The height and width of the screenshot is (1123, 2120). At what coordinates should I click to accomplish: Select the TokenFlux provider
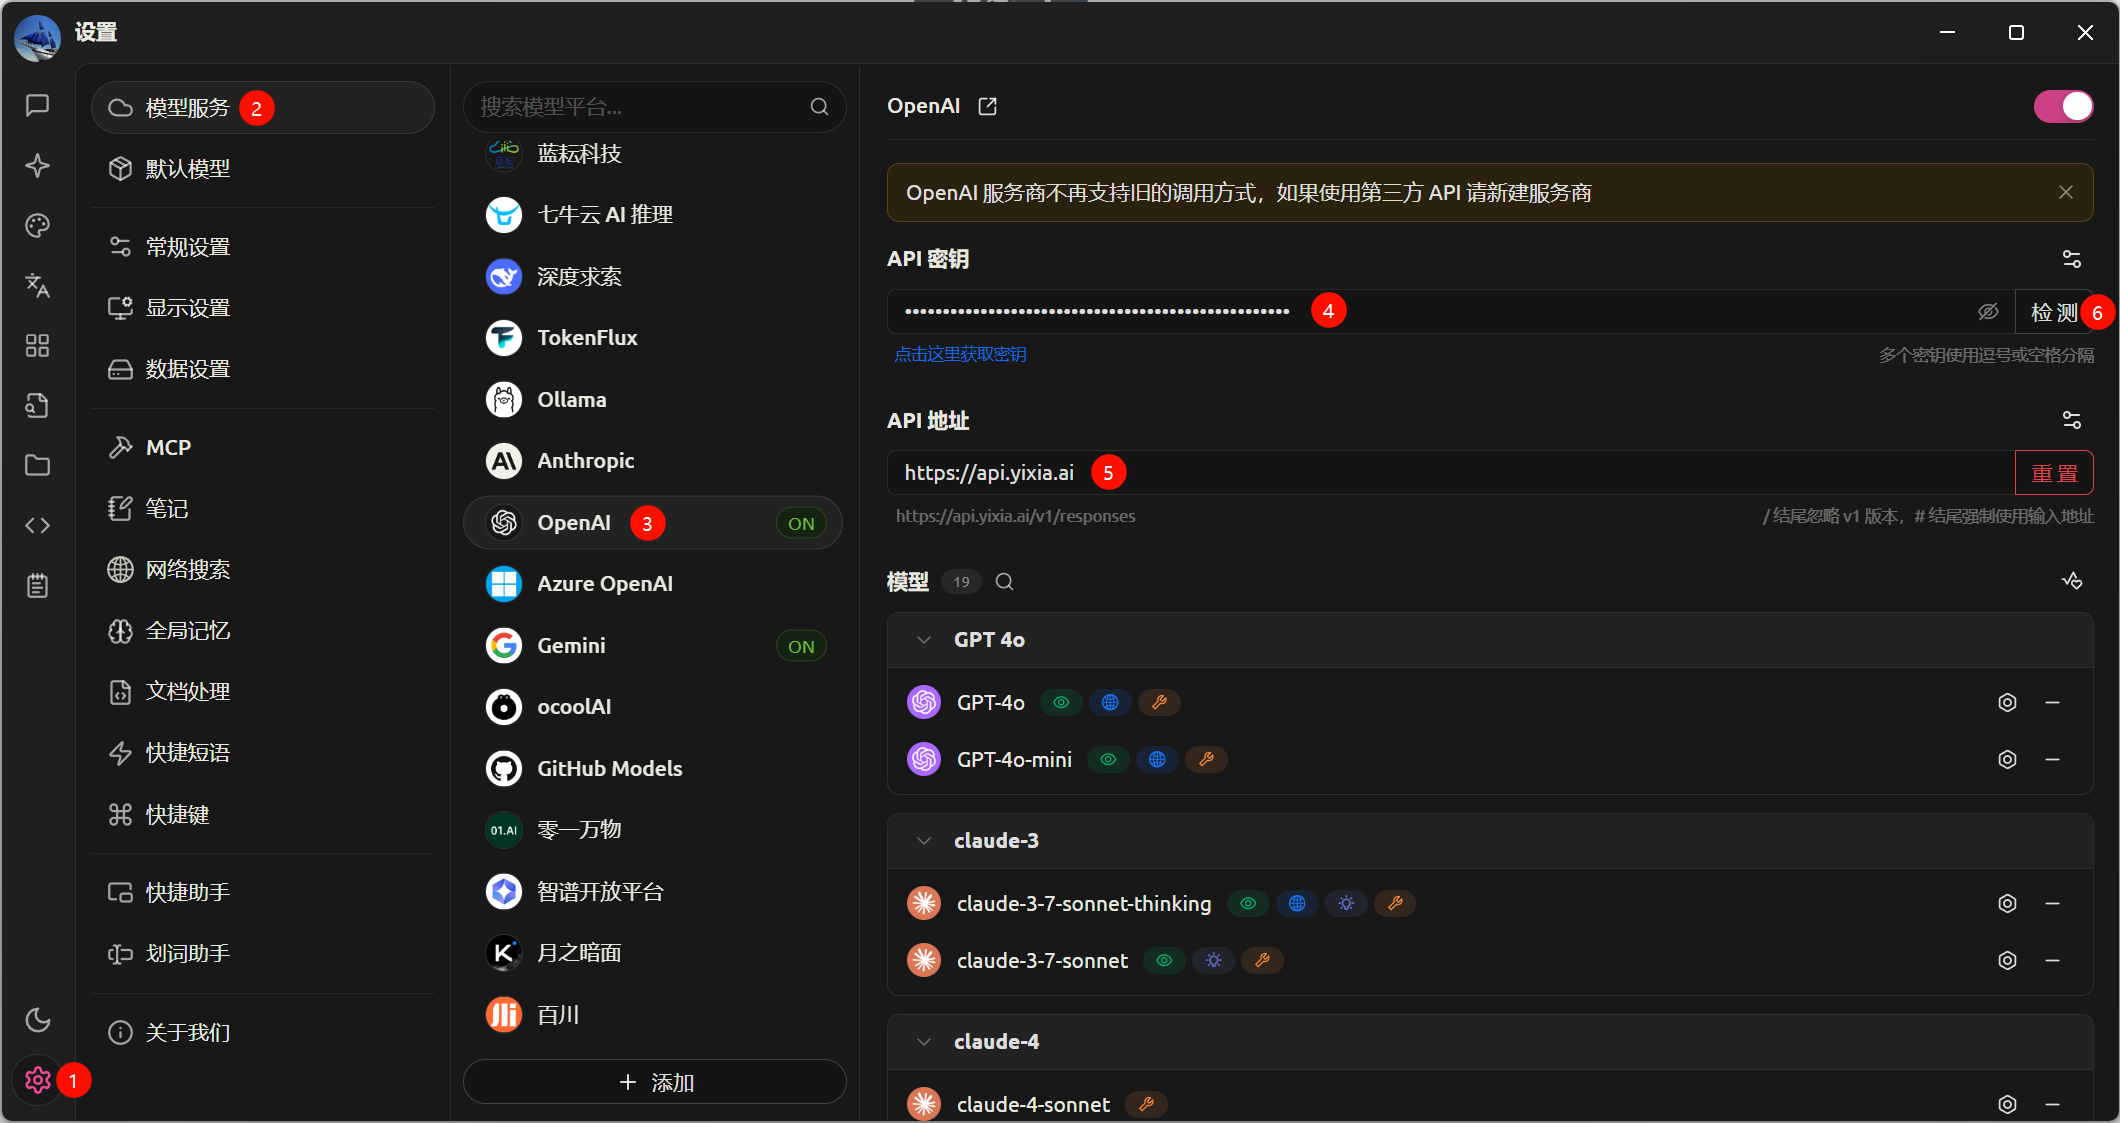(x=653, y=338)
